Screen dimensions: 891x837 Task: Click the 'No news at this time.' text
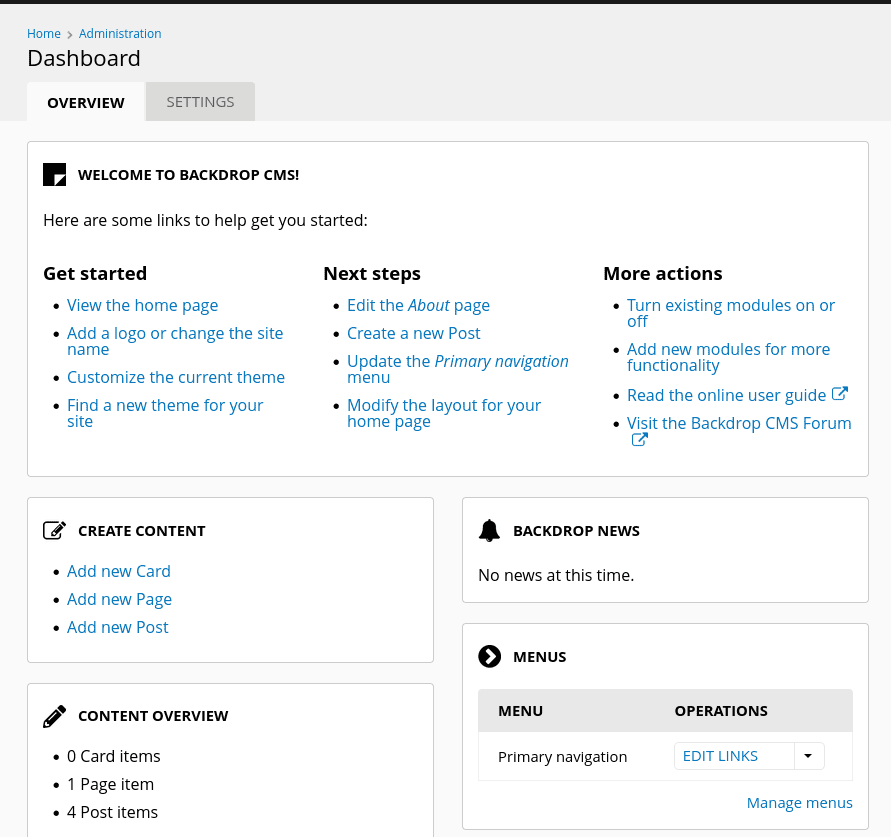[556, 576]
